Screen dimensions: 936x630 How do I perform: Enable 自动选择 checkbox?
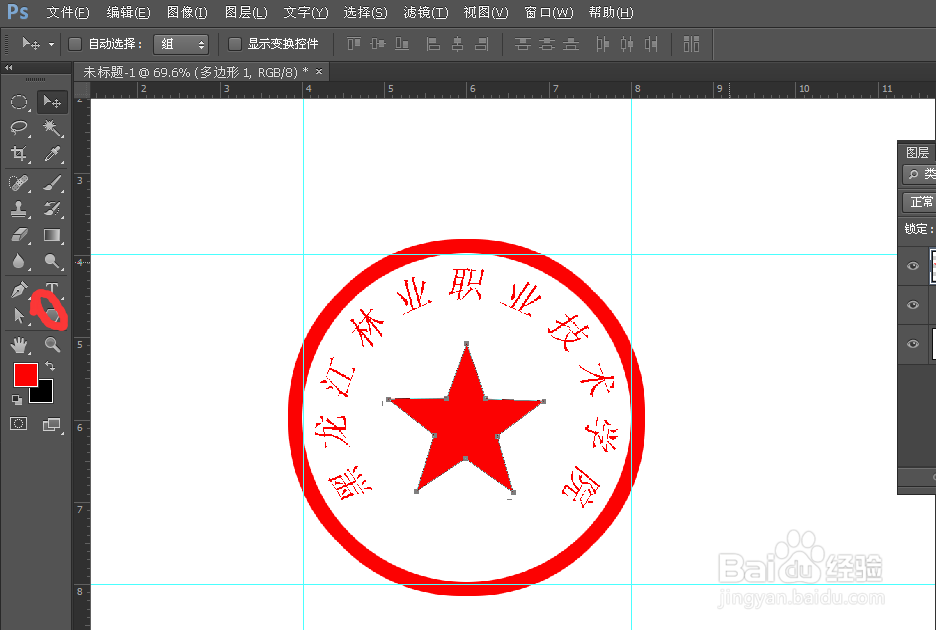(x=75, y=44)
